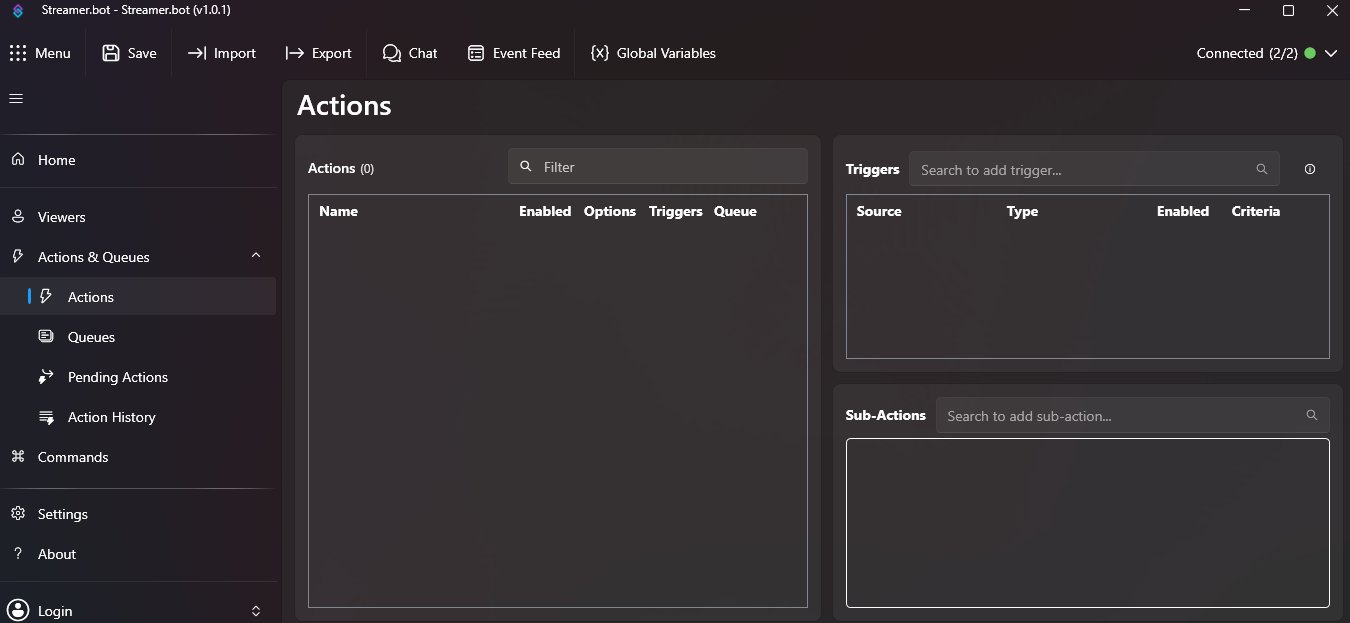The image size is (1350, 623).
Task: Click the Enabled column header
Action: (545, 211)
